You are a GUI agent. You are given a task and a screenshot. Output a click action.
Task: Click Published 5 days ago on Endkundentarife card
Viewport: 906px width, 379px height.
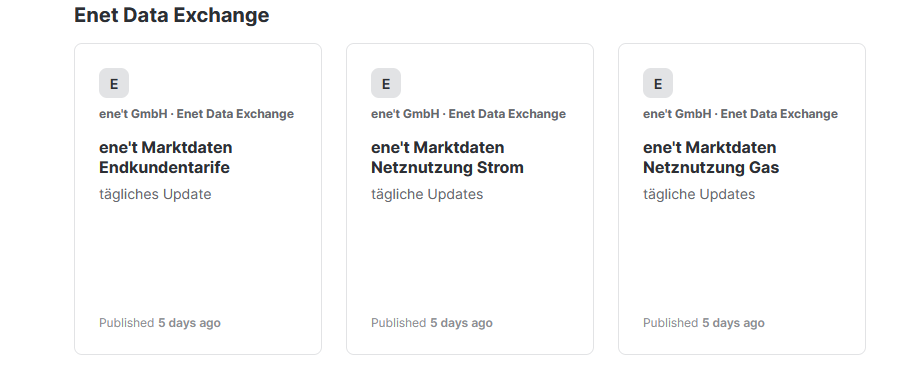tap(160, 323)
